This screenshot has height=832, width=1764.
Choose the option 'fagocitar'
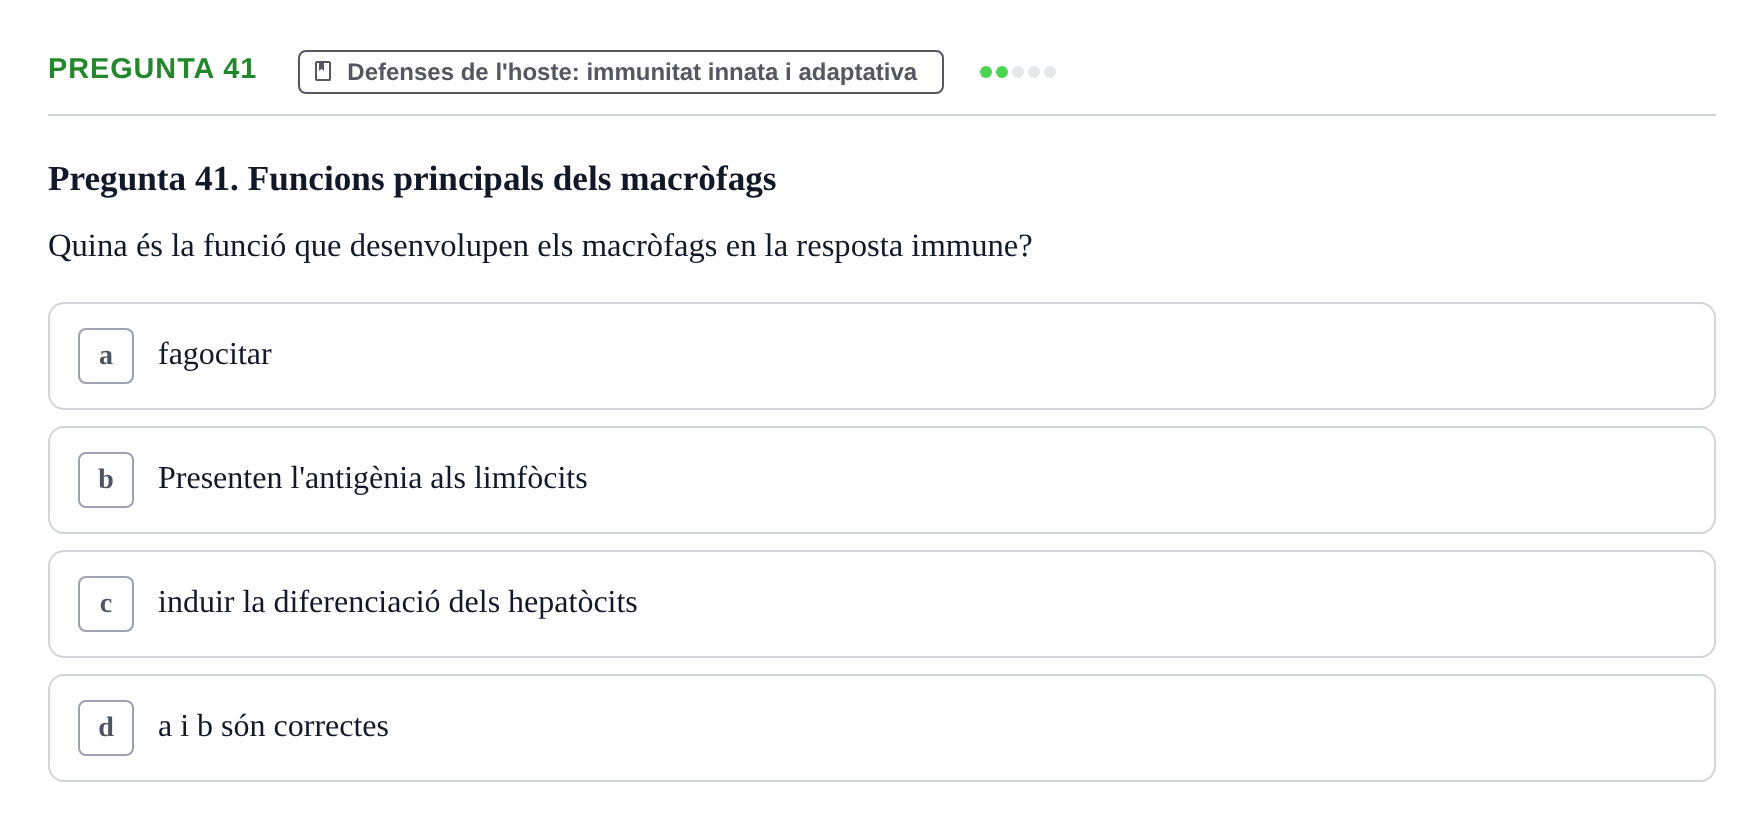[x=215, y=355]
